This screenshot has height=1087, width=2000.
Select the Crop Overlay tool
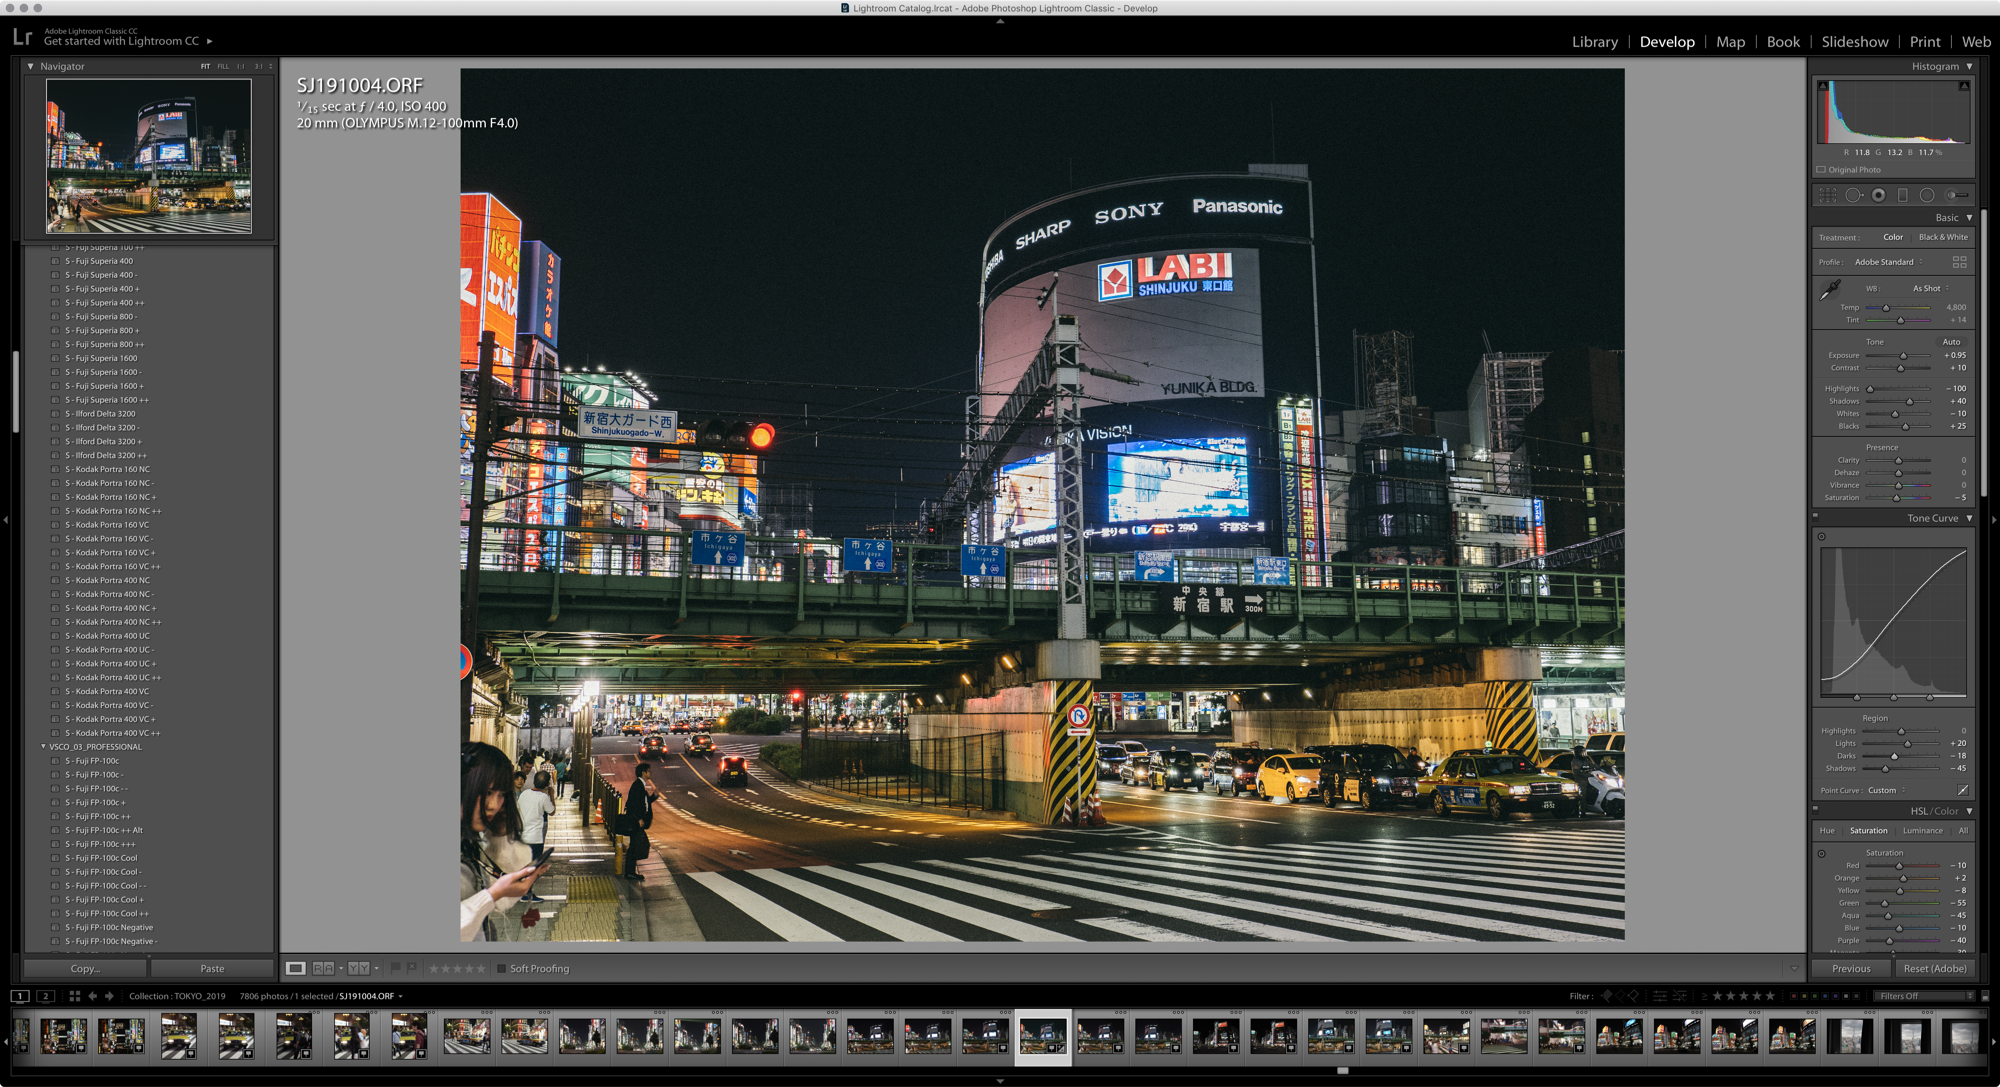(x=1828, y=196)
